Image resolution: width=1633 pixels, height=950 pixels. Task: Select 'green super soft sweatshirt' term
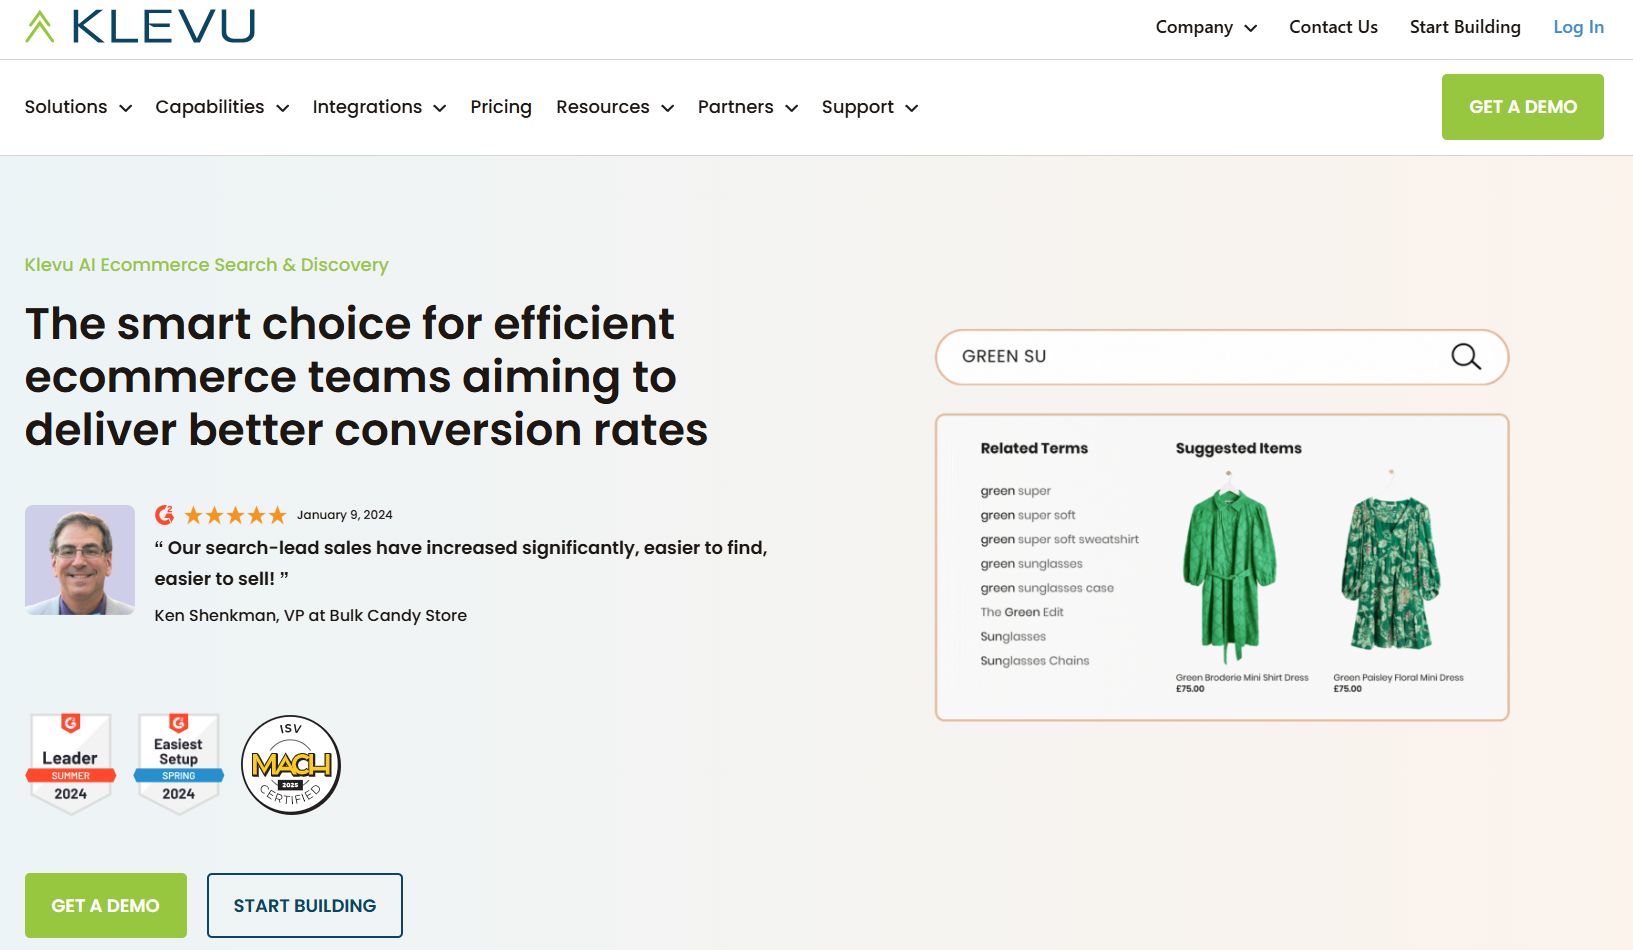click(x=1059, y=539)
